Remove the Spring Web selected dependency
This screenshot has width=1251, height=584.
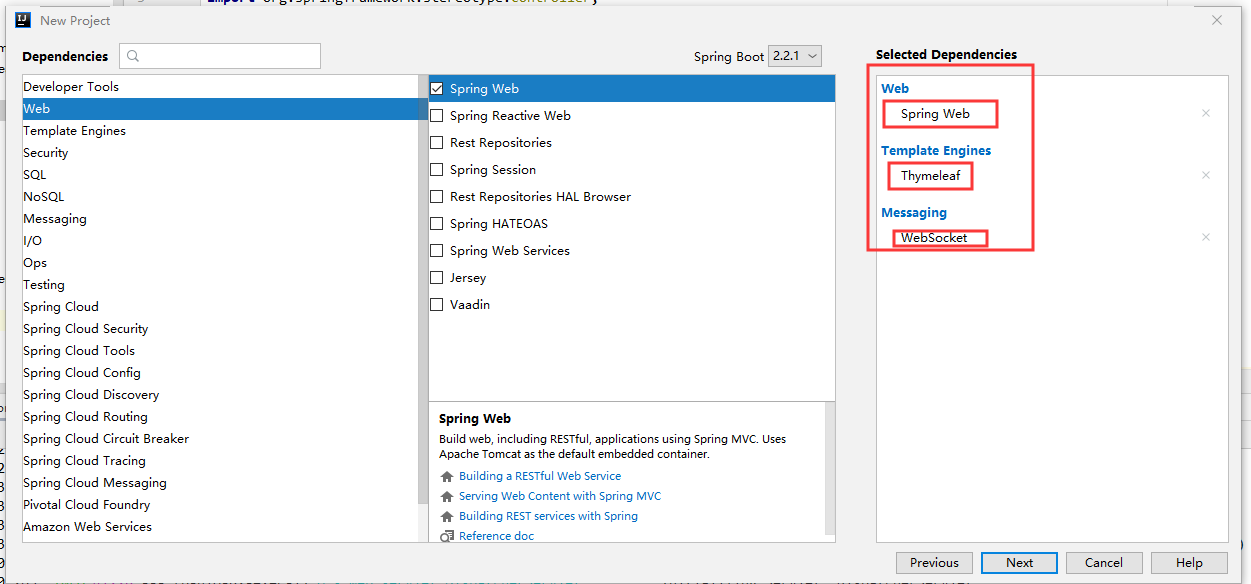[x=1205, y=113]
